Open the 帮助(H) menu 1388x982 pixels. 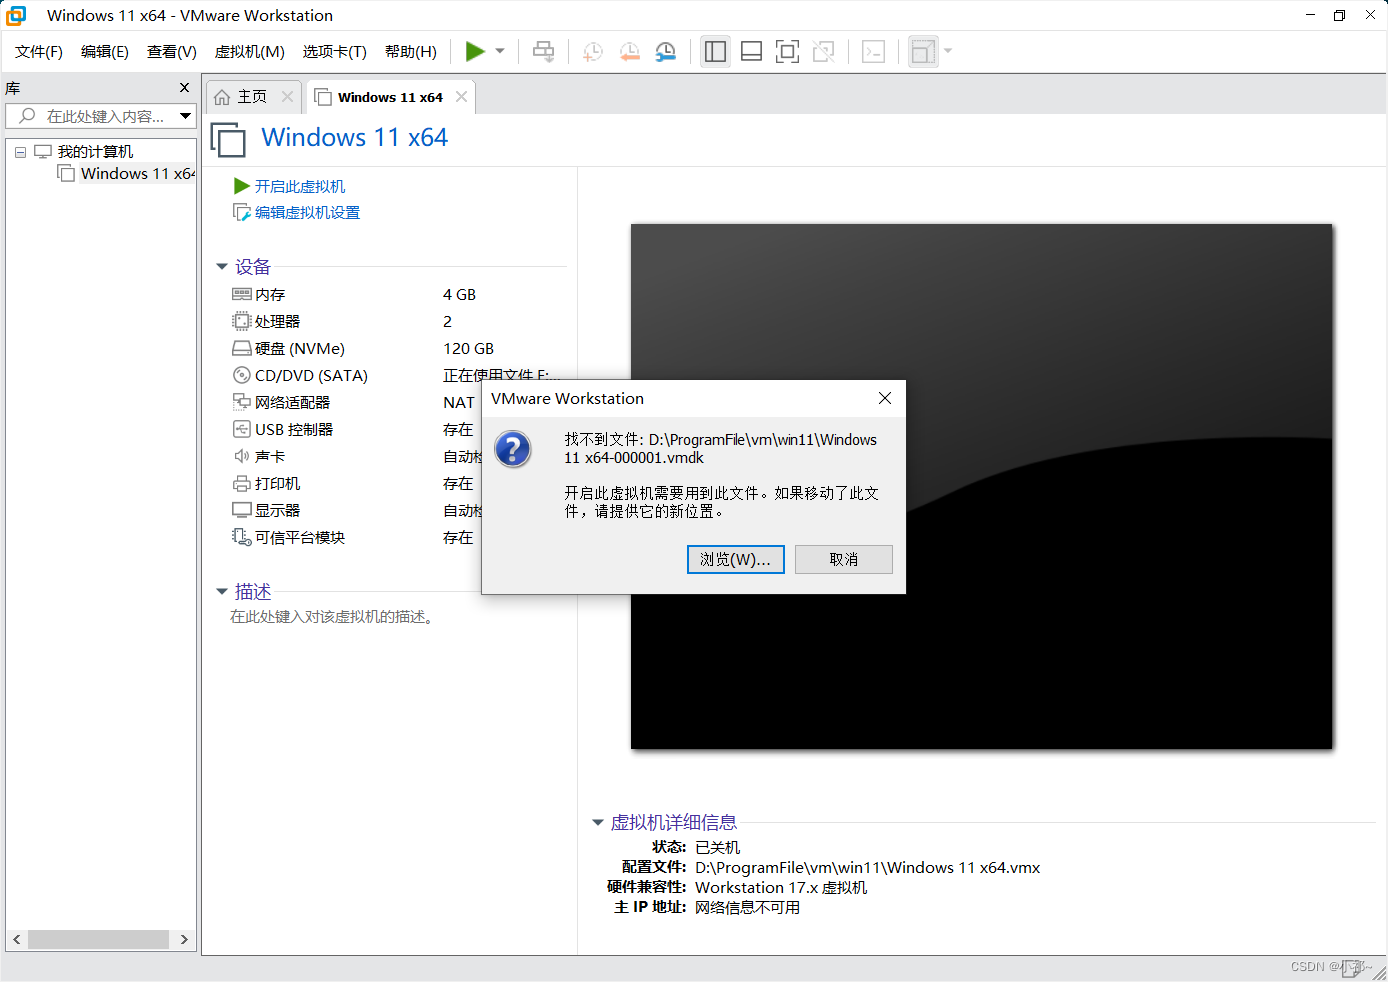pos(411,52)
